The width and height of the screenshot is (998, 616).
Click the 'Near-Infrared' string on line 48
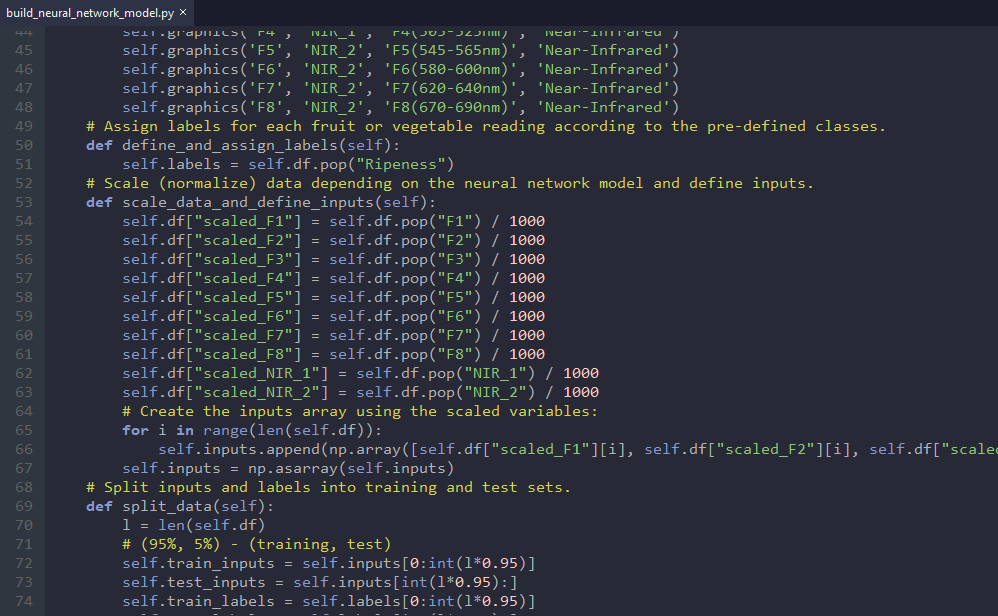tap(605, 106)
